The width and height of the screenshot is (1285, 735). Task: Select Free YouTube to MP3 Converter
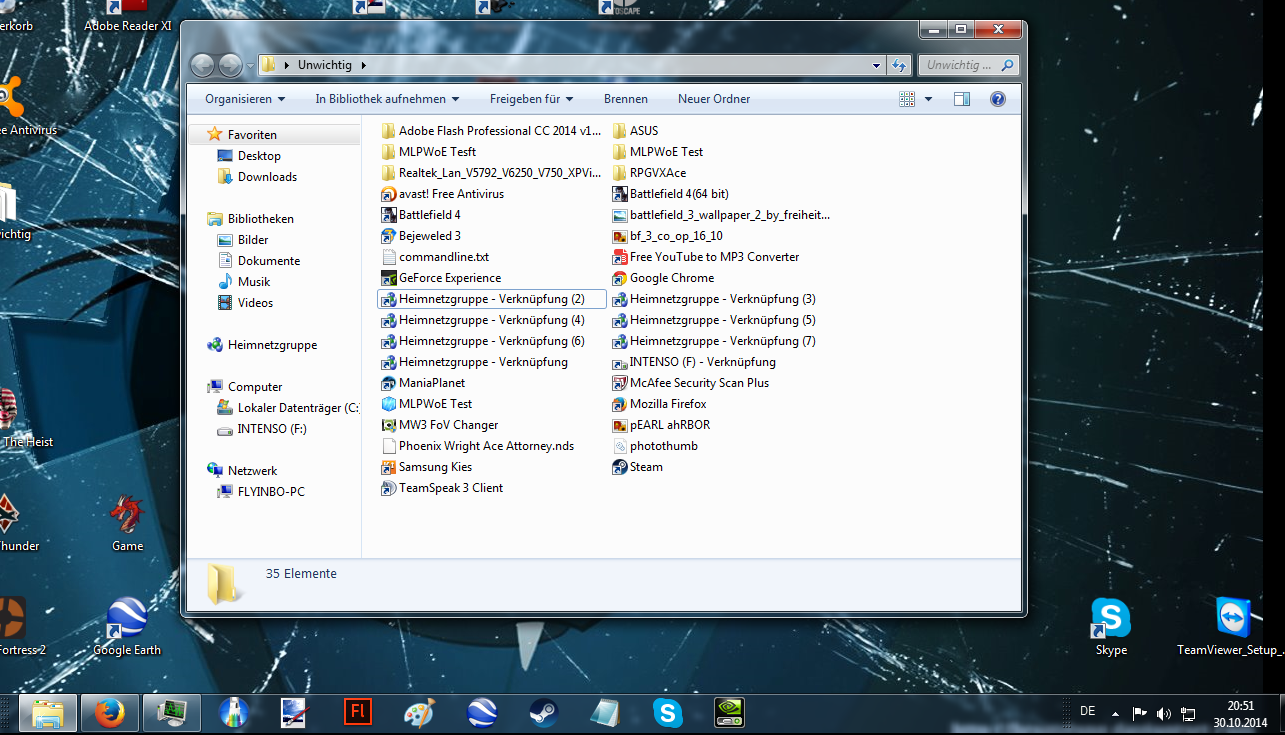click(707, 257)
